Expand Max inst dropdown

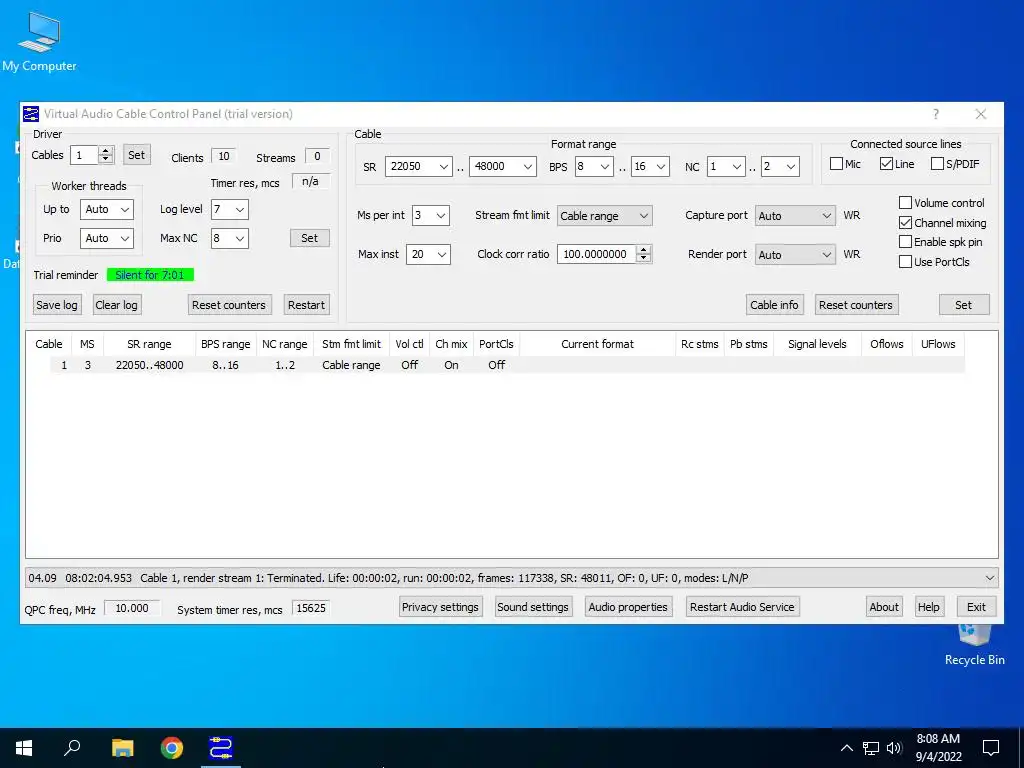pyautogui.click(x=428, y=255)
